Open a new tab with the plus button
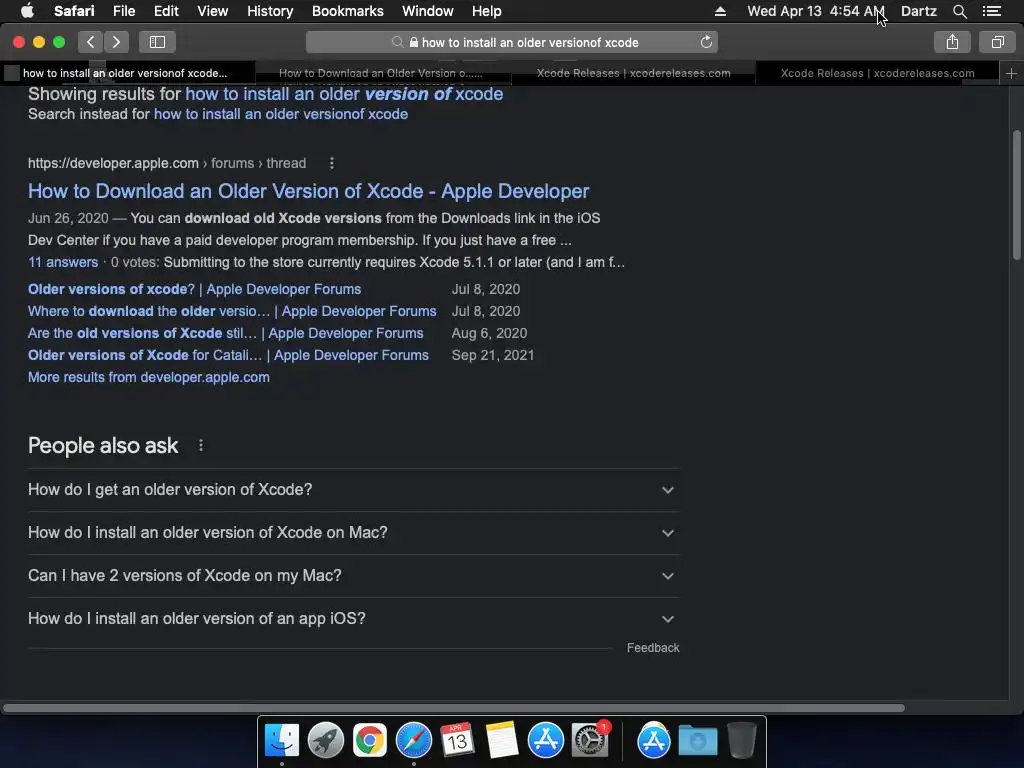The width and height of the screenshot is (1024, 768). (x=1011, y=73)
